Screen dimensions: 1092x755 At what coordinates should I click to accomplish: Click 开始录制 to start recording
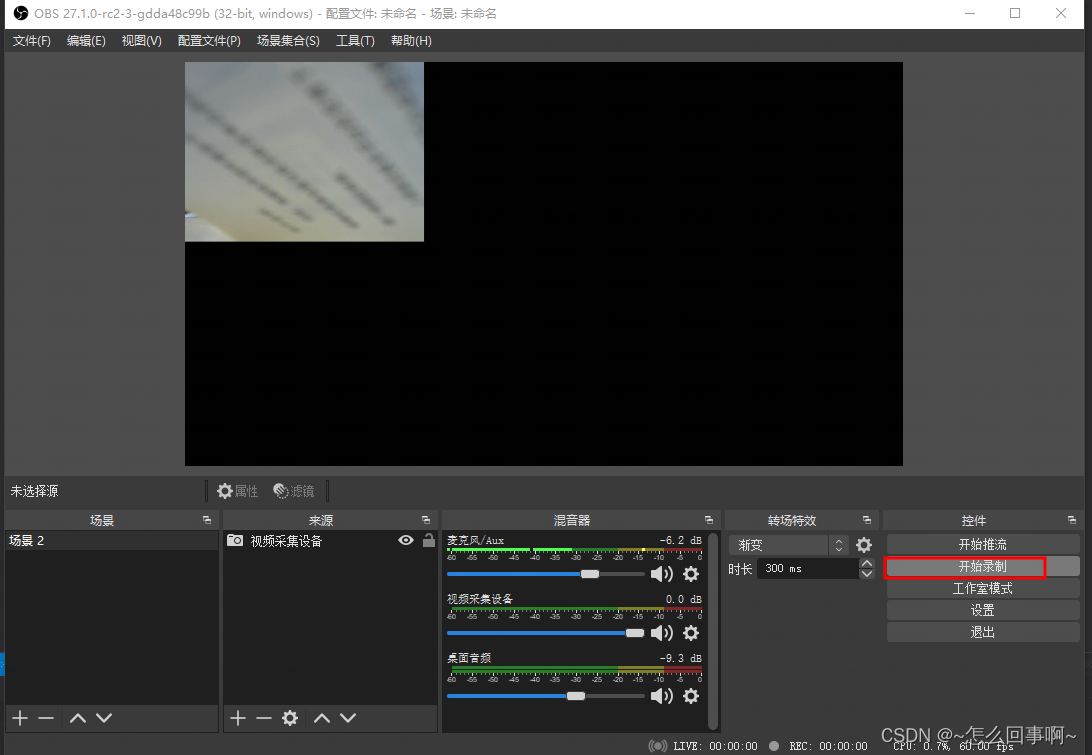[x=983, y=567]
